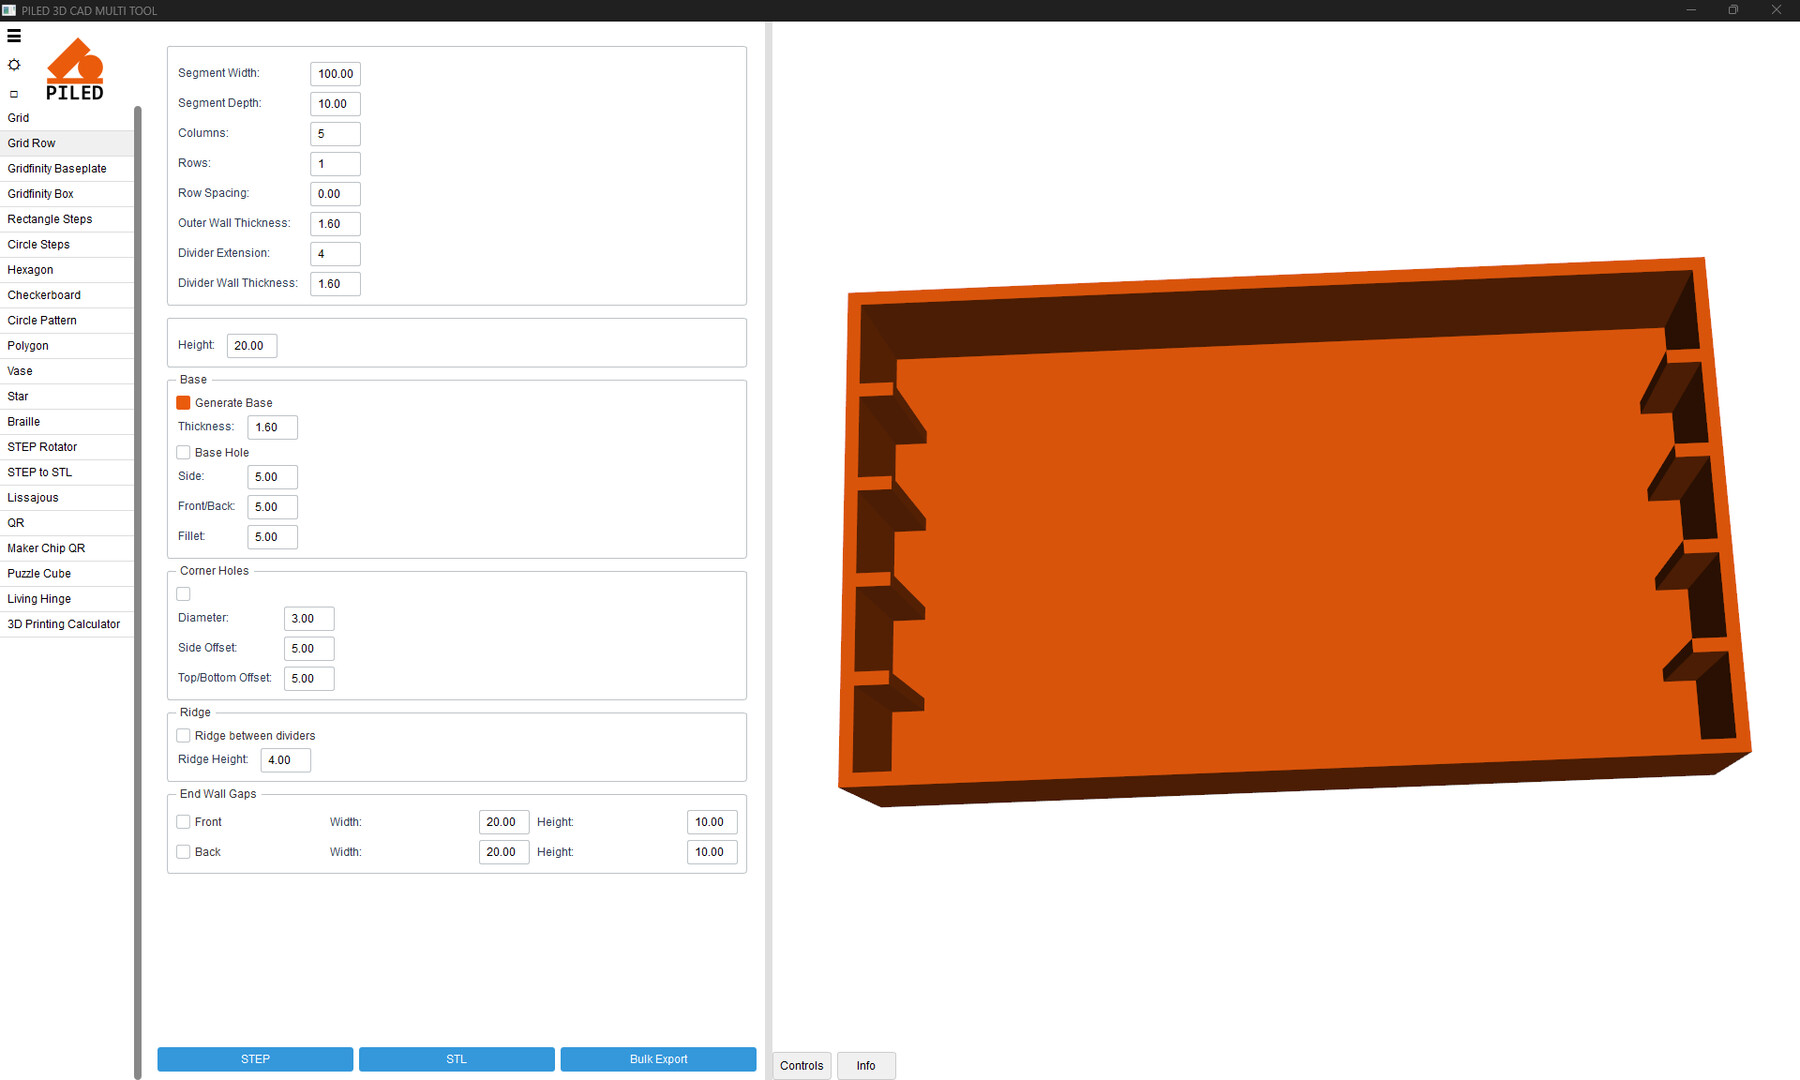The image size is (1800, 1080).
Task: Open the Info tab
Action: tap(865, 1066)
